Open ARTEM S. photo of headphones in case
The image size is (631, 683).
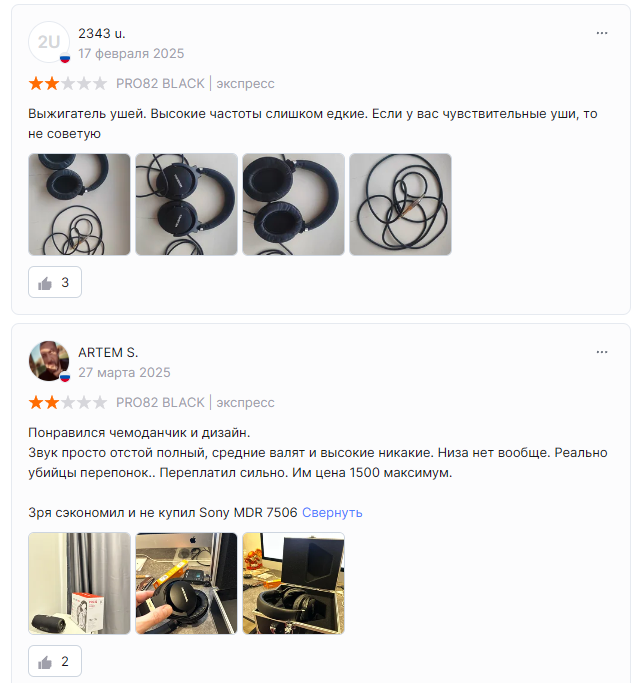click(x=294, y=583)
